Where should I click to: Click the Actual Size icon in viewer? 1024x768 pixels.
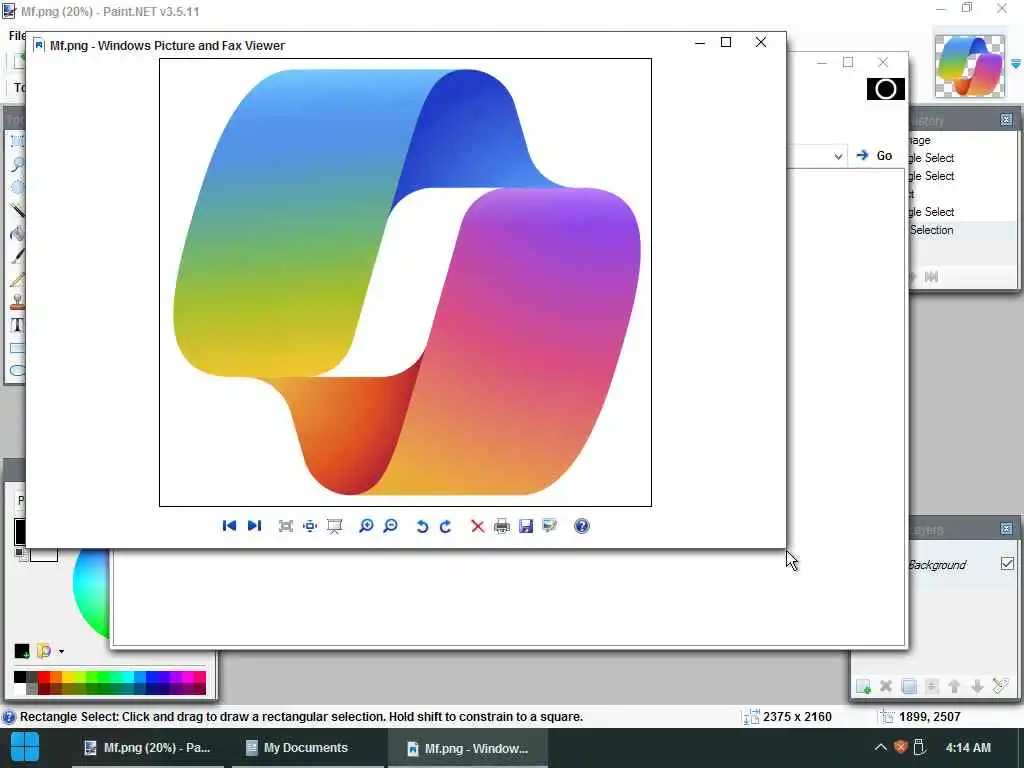point(310,526)
